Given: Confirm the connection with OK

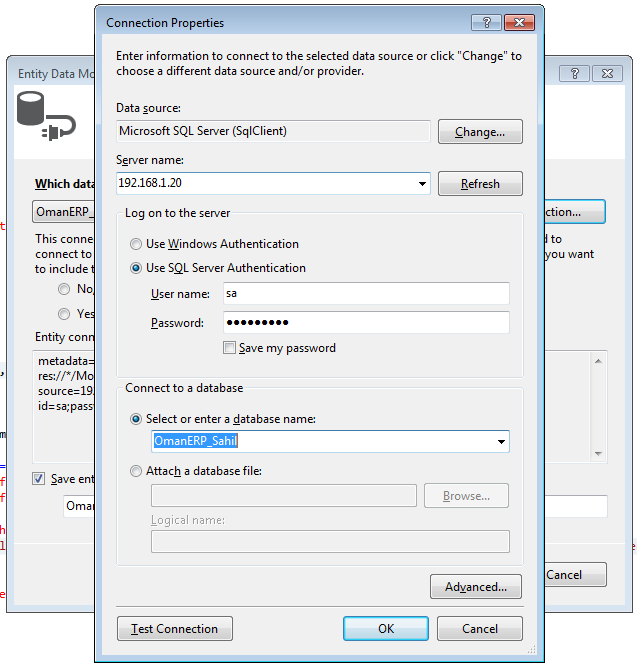Looking at the screenshot, I should (x=386, y=629).
